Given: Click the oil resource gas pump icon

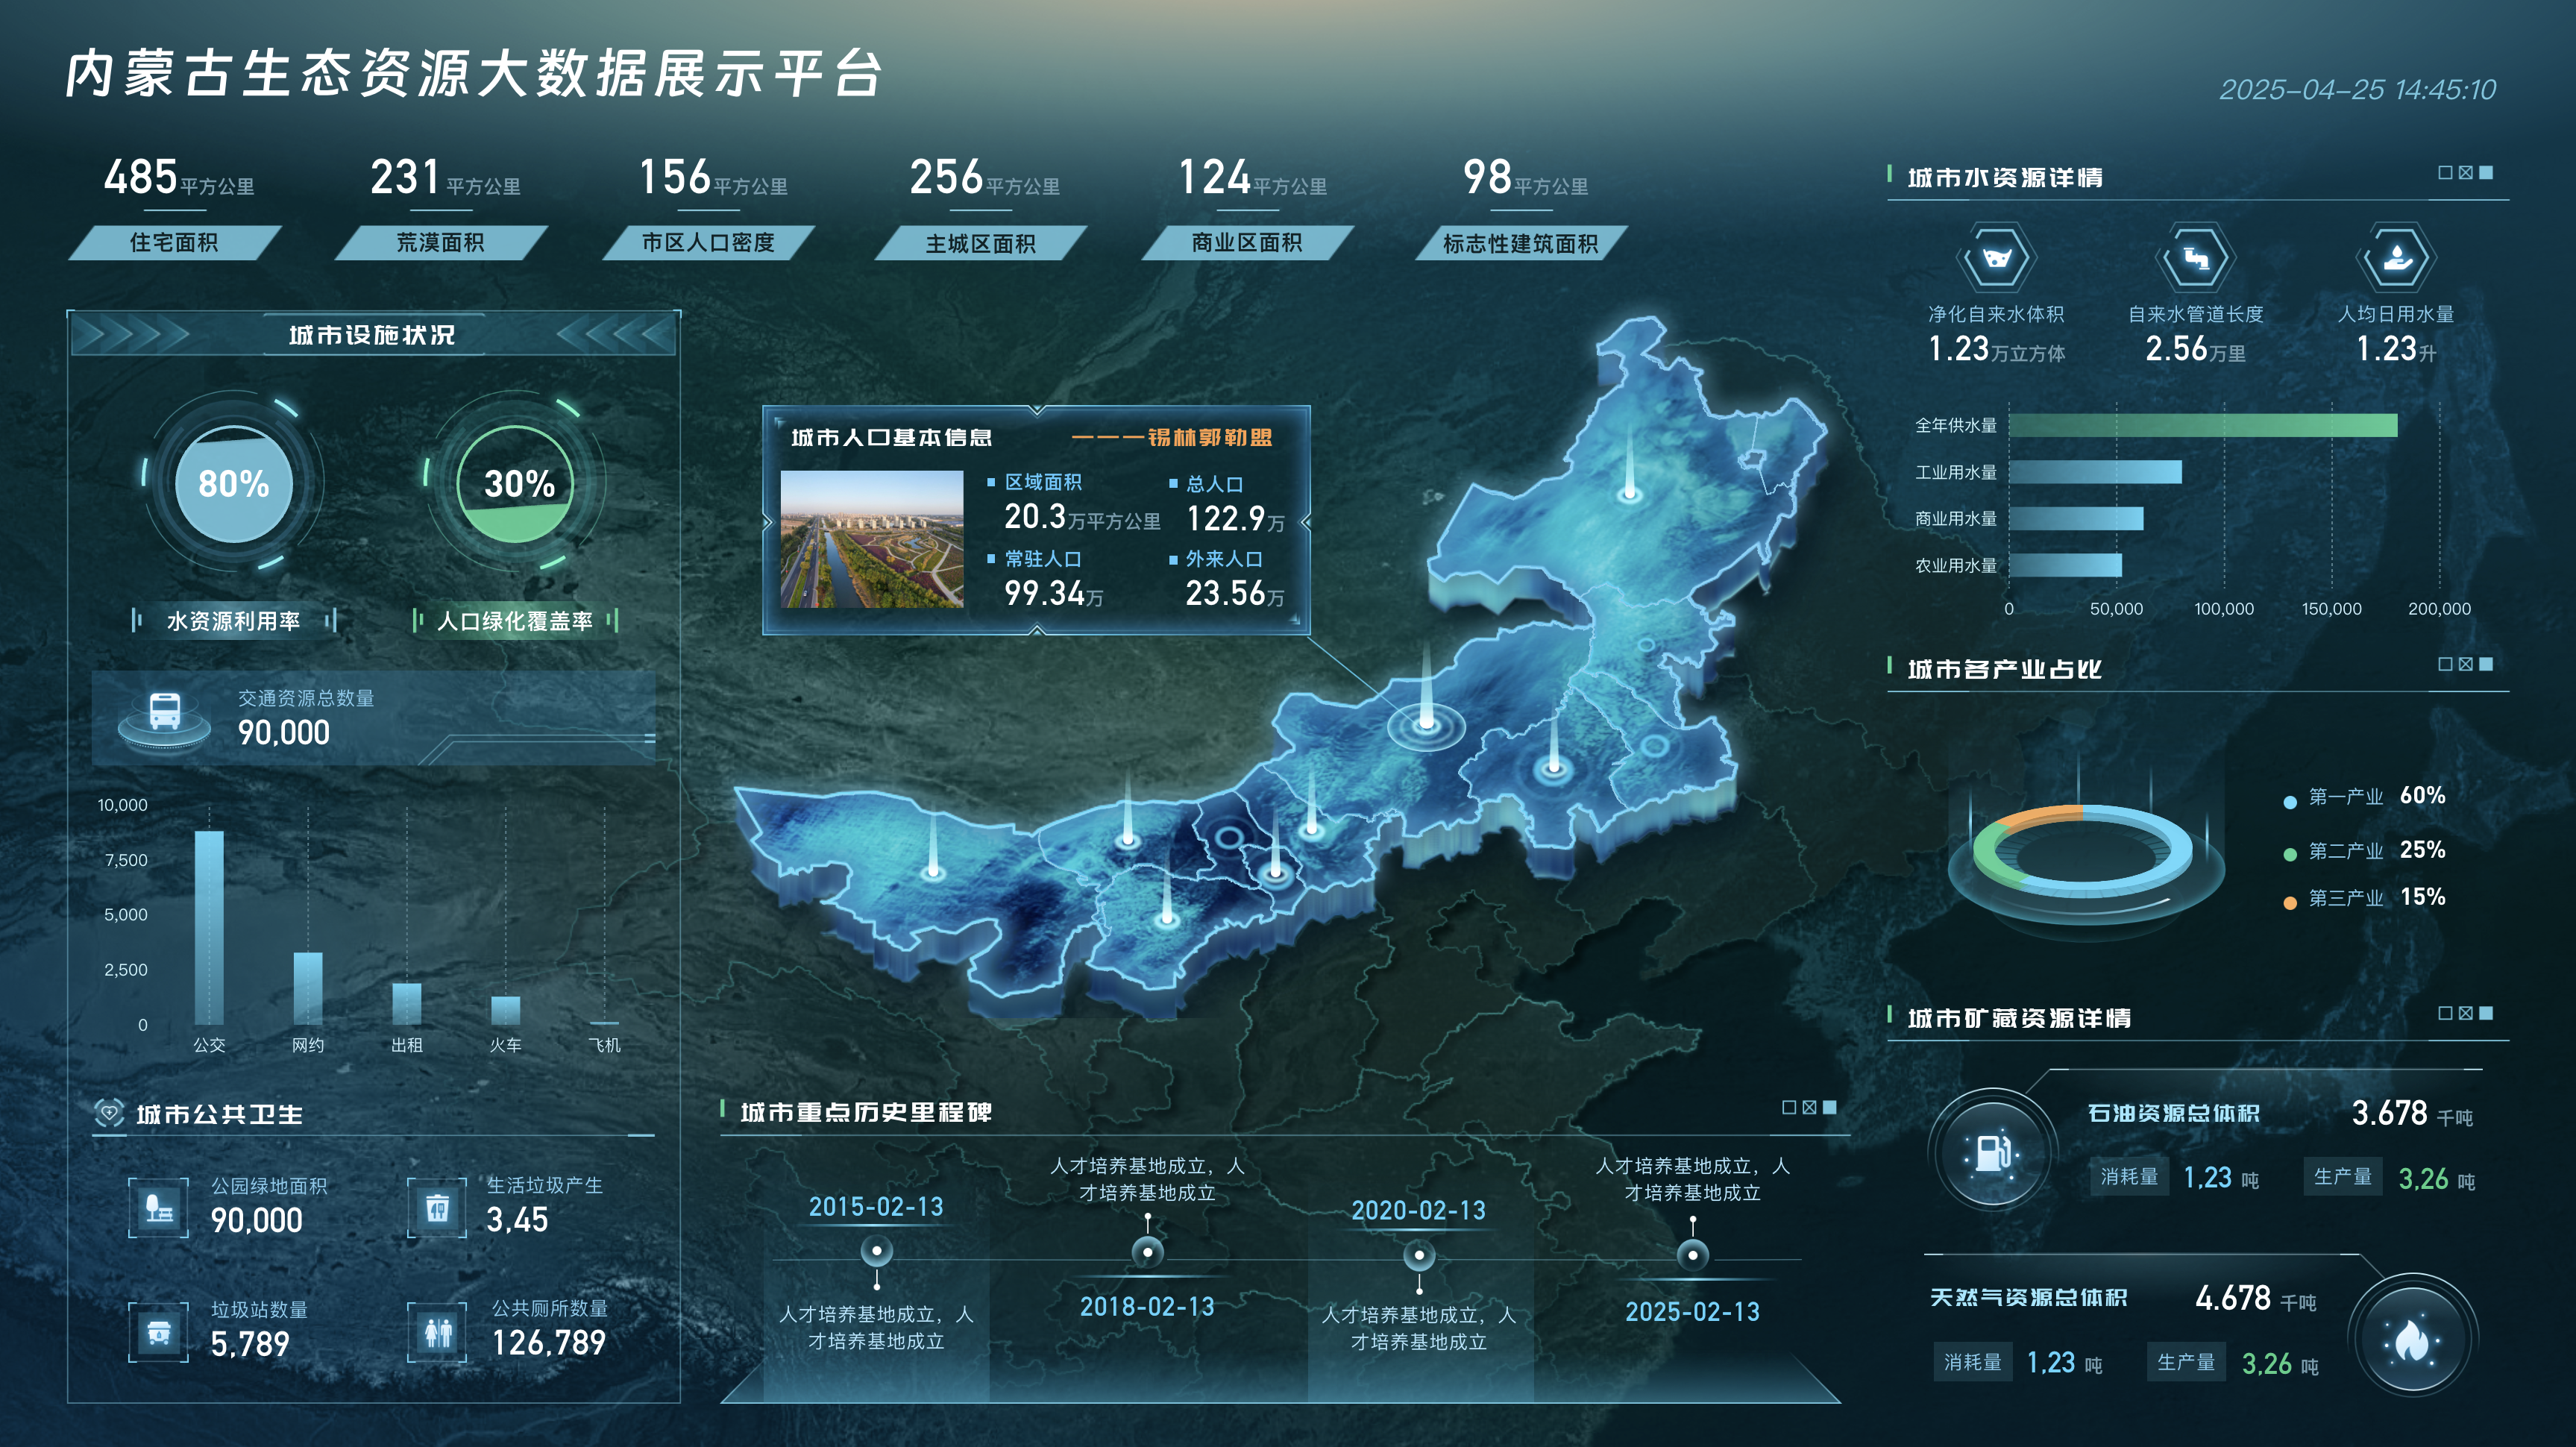Looking at the screenshot, I should pos(1992,1152).
